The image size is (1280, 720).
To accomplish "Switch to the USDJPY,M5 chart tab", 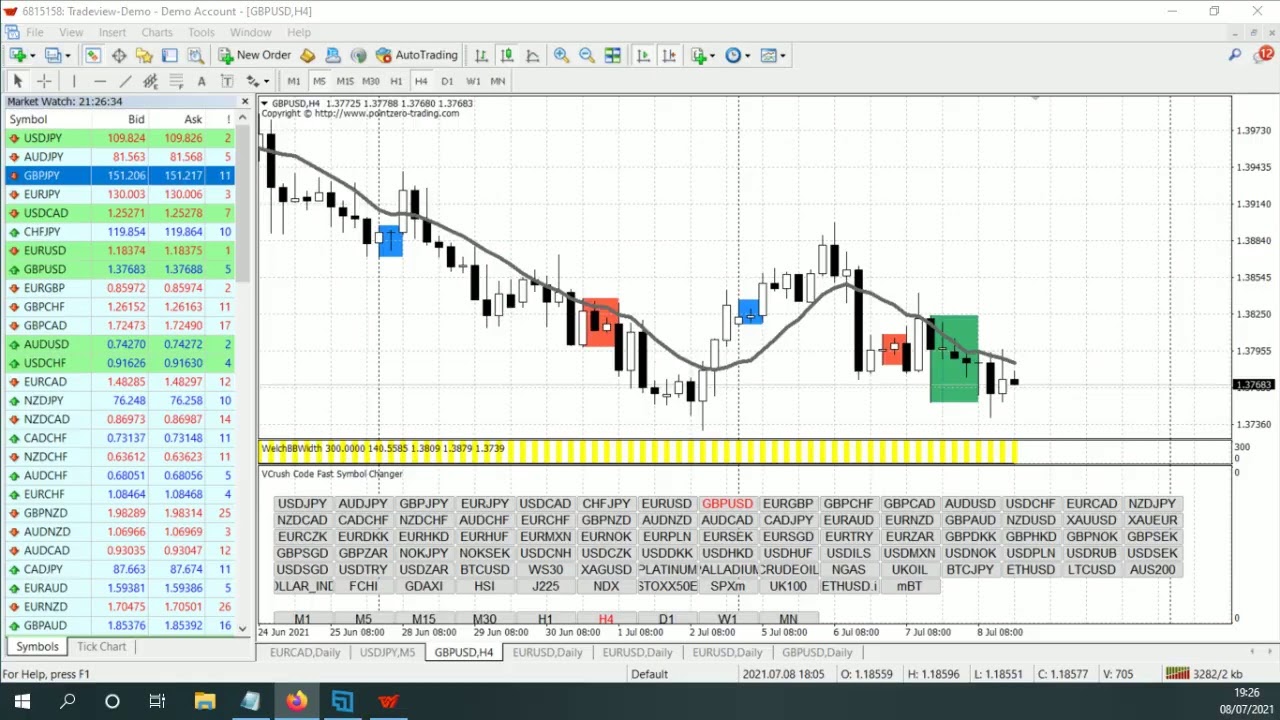I will (387, 653).
